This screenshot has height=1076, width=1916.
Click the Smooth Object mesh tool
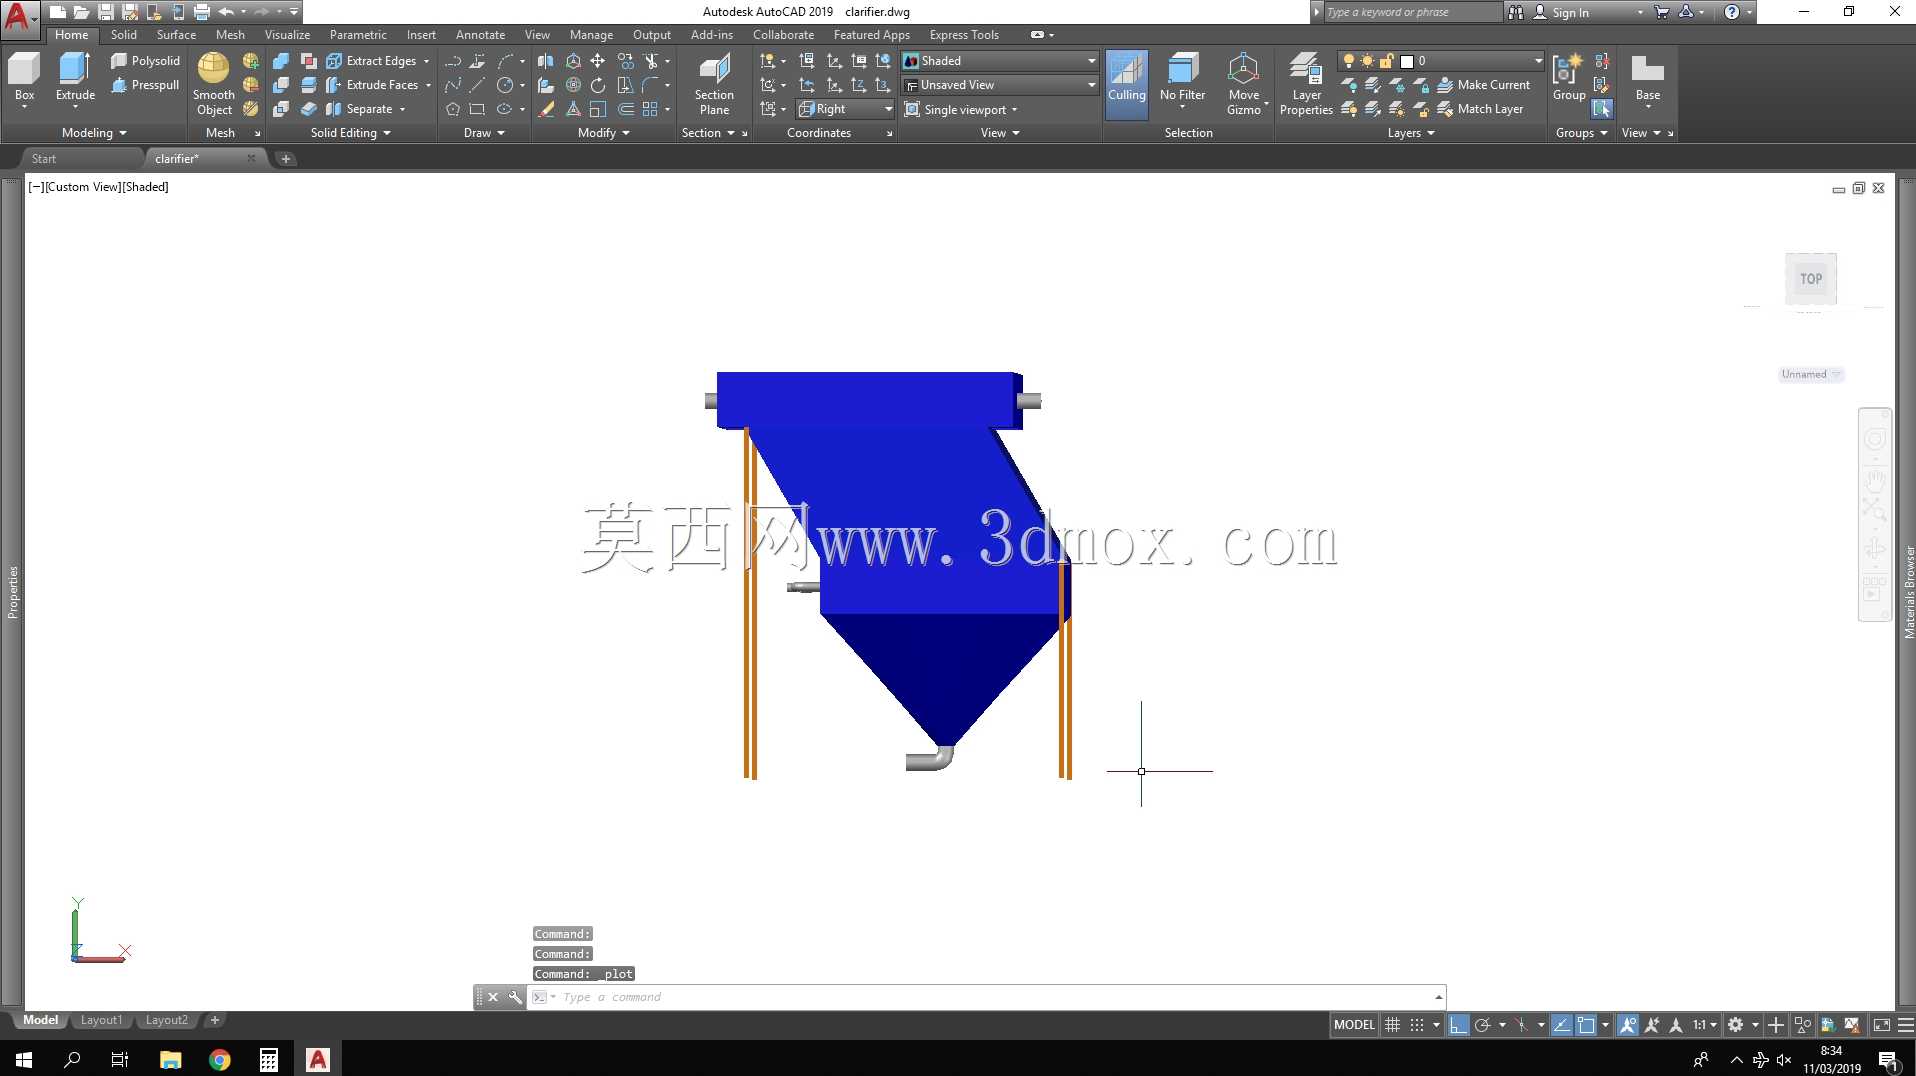click(x=214, y=84)
